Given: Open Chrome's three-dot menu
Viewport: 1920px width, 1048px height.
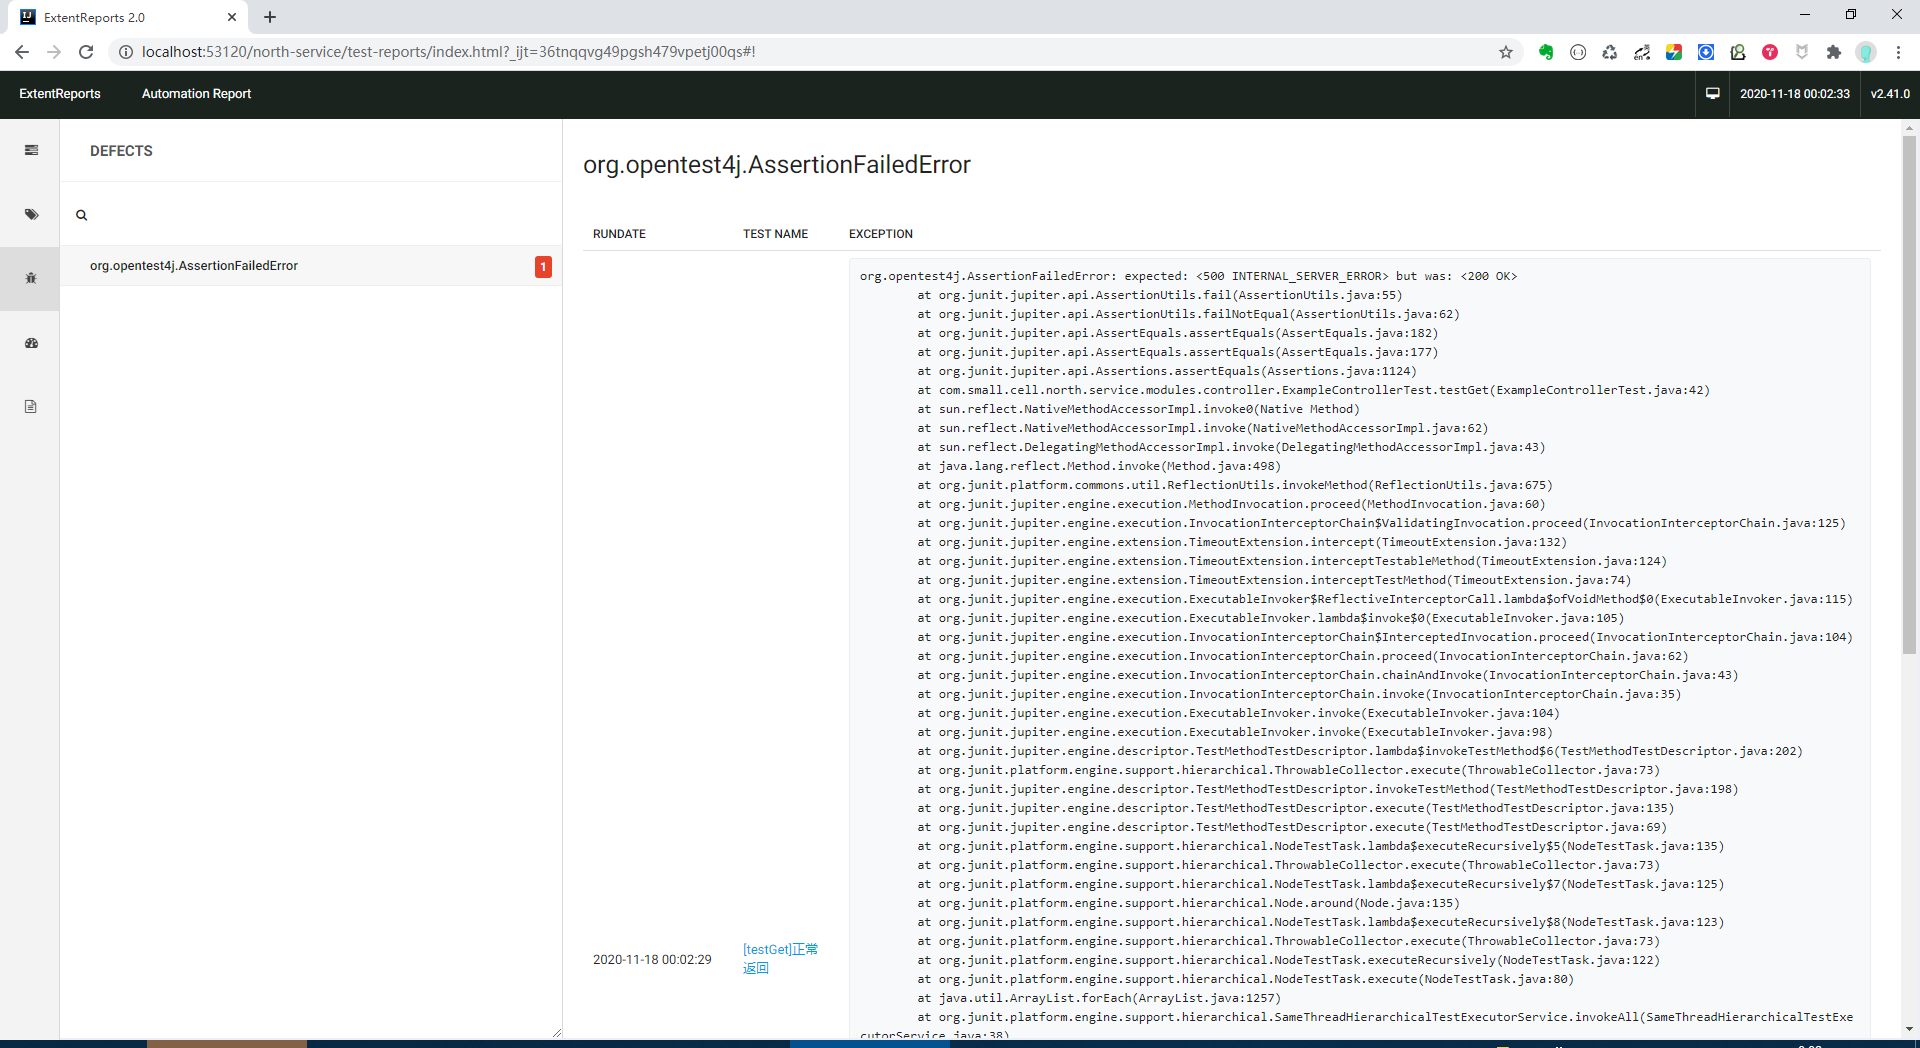Looking at the screenshot, I should [1898, 51].
